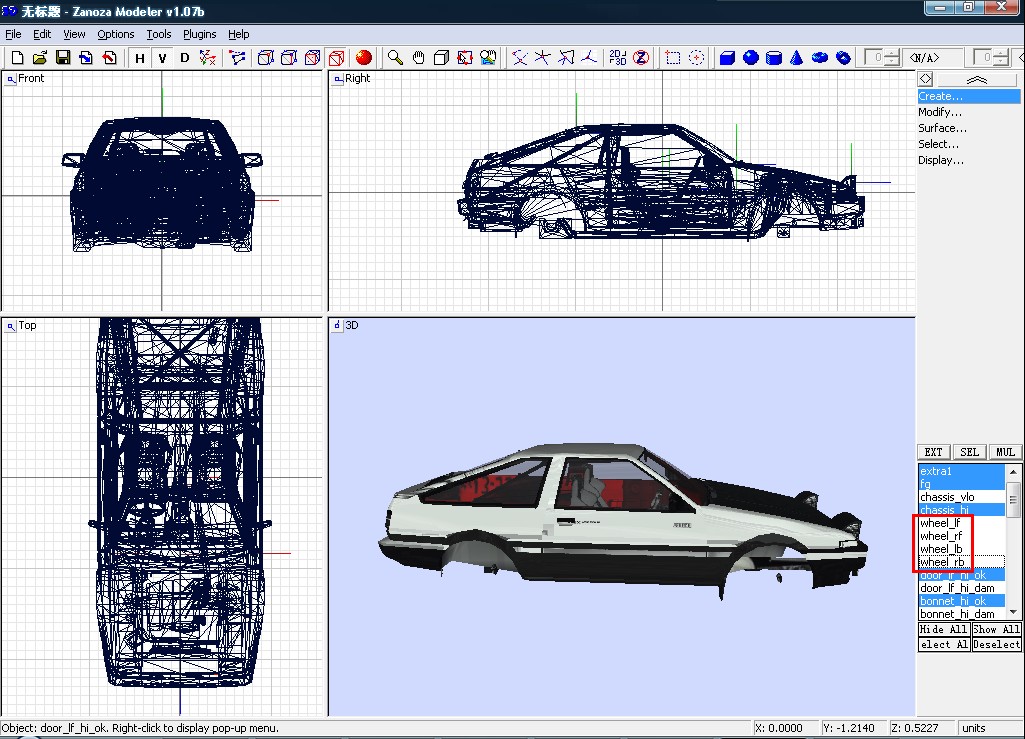Expand the Surface... command group
Image resolution: width=1025 pixels, height=739 pixels.
942,128
